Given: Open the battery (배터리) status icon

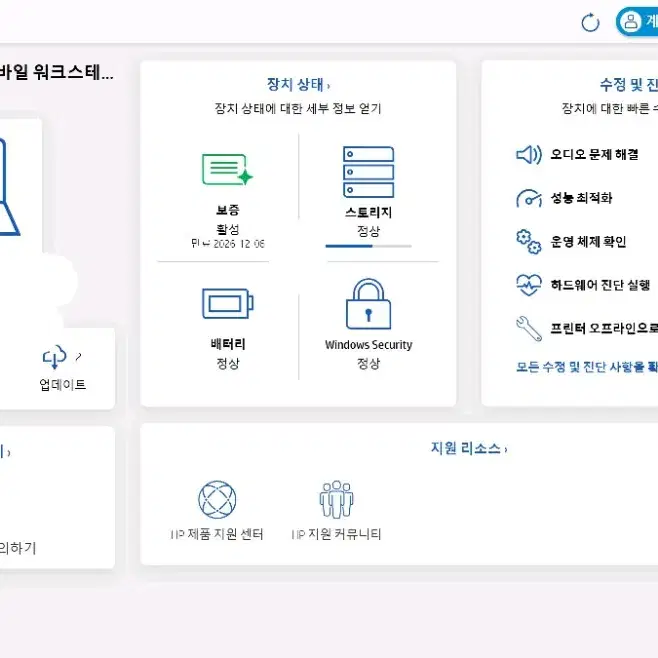Looking at the screenshot, I should pos(227,303).
